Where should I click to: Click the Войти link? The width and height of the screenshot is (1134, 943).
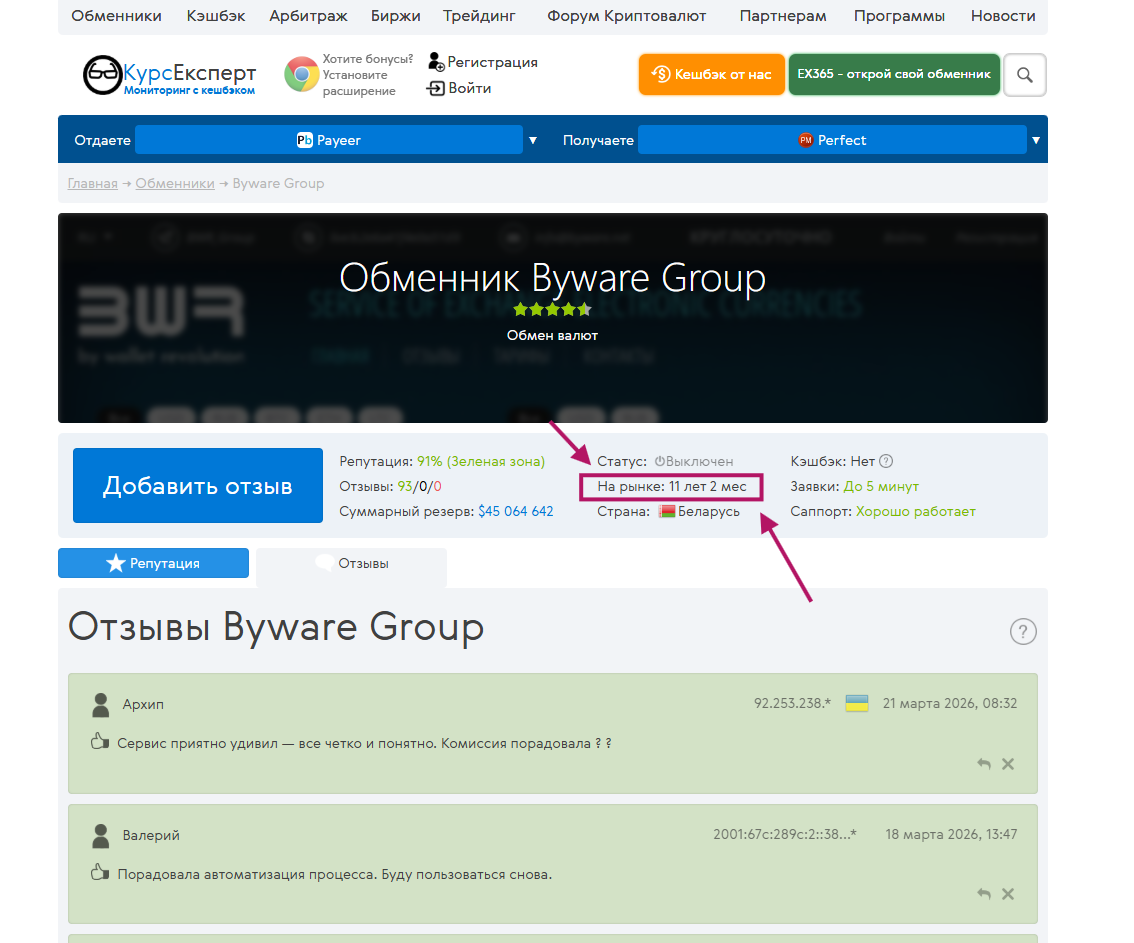pyautogui.click(x=469, y=88)
